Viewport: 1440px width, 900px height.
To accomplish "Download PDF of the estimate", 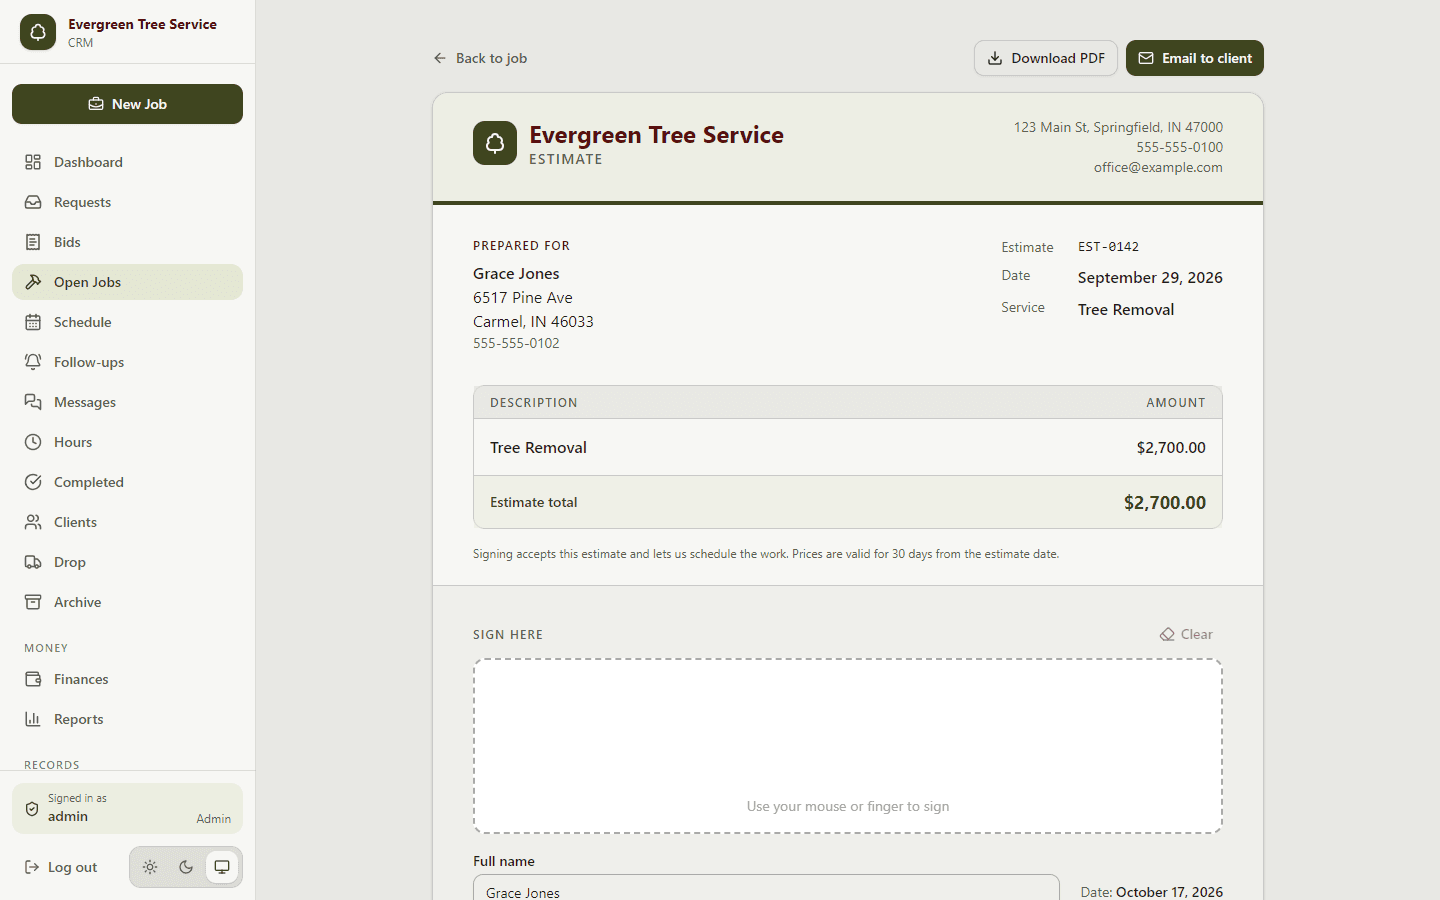I will pyautogui.click(x=1046, y=58).
